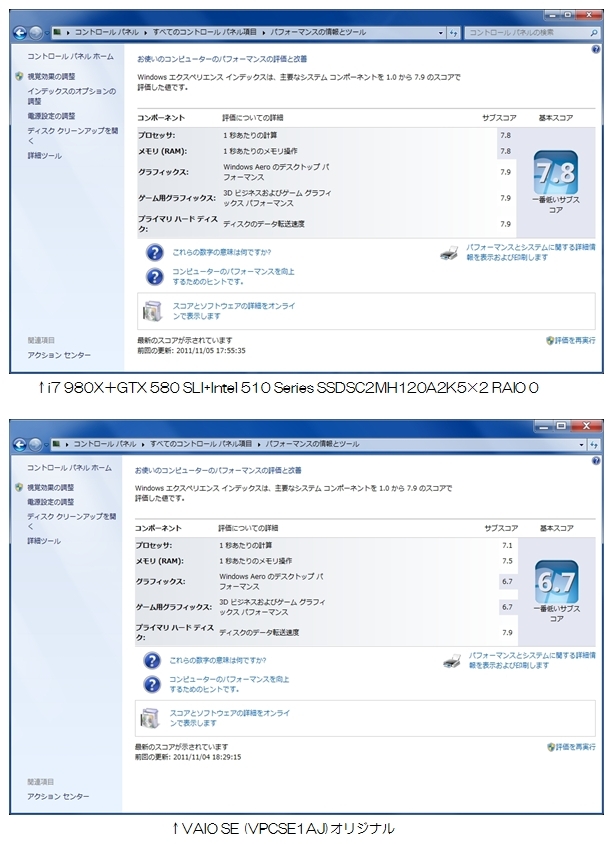
Task: Open アクションセンター in the top window
Action: [59, 355]
